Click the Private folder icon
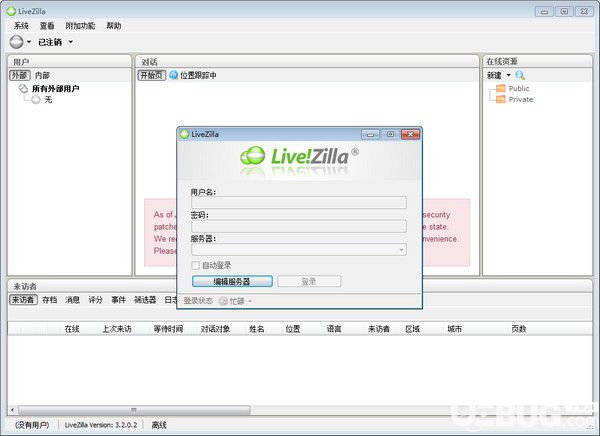 tap(501, 99)
